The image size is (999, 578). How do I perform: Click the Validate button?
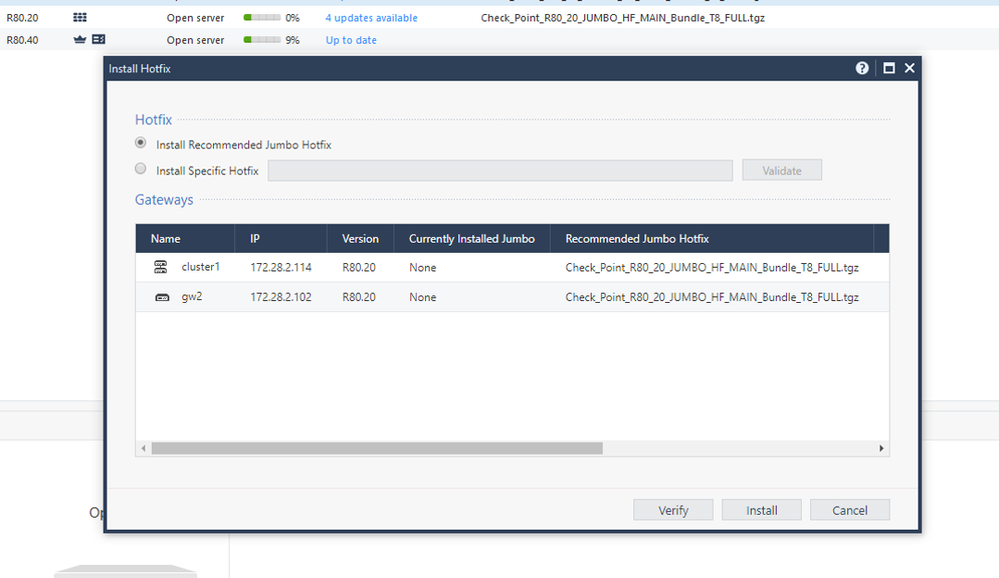[x=782, y=170]
